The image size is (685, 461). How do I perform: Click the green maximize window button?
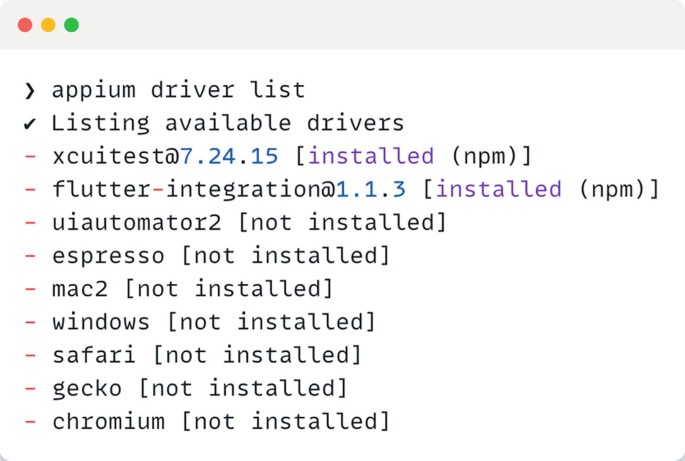tap(71, 24)
